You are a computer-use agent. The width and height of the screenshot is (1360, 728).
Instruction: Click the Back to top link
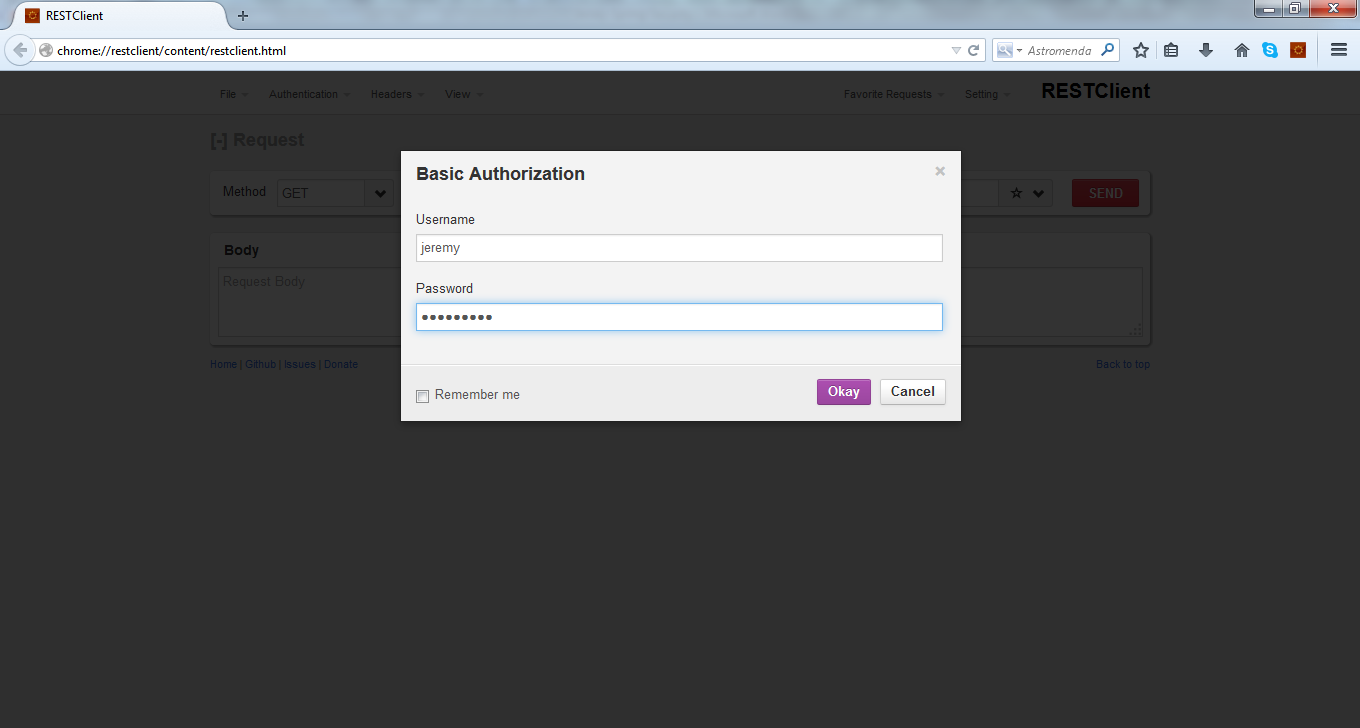pyautogui.click(x=1123, y=365)
